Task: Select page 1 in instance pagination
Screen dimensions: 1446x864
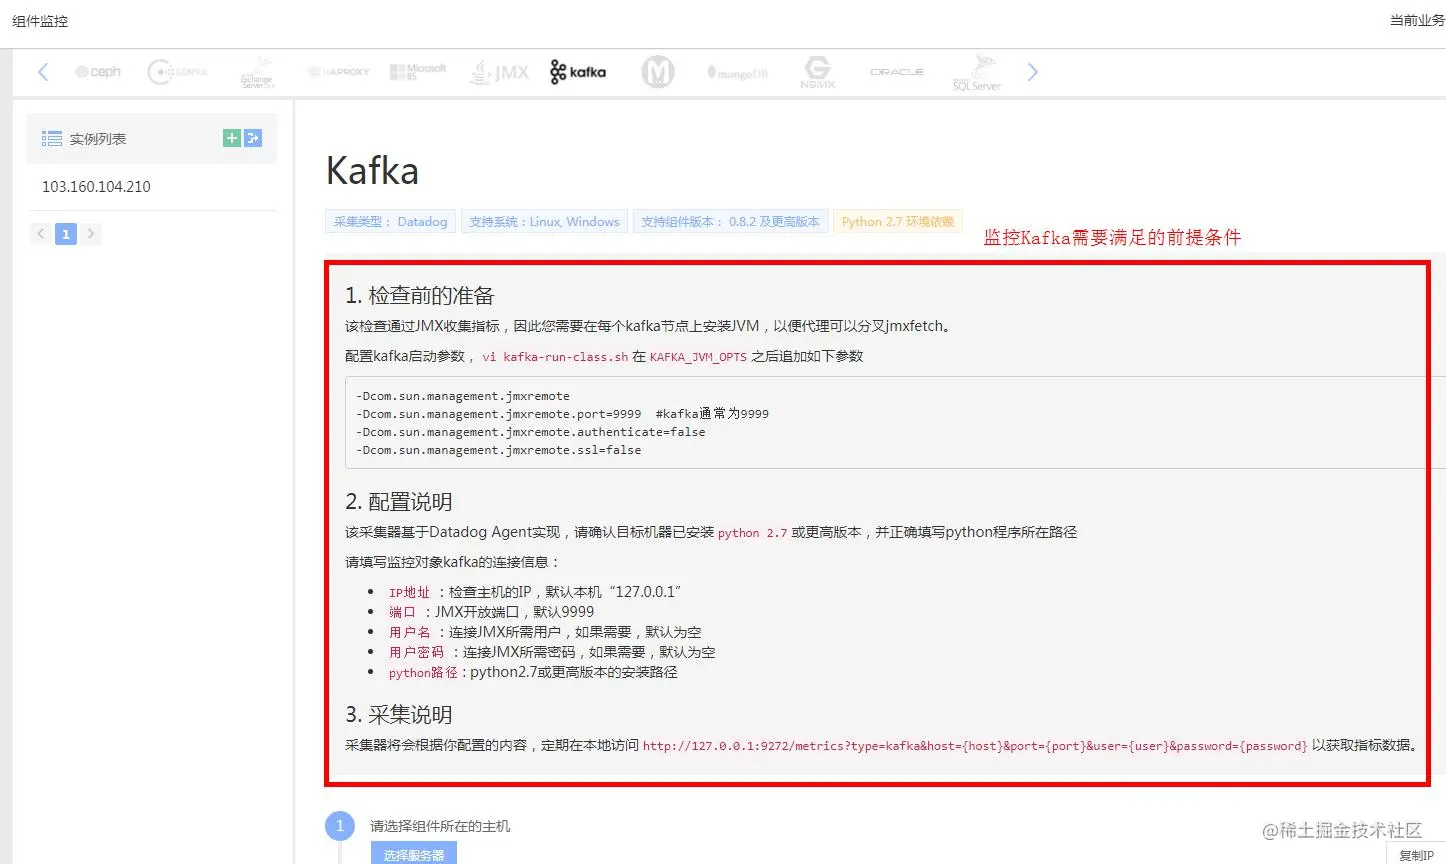Action: click(66, 234)
